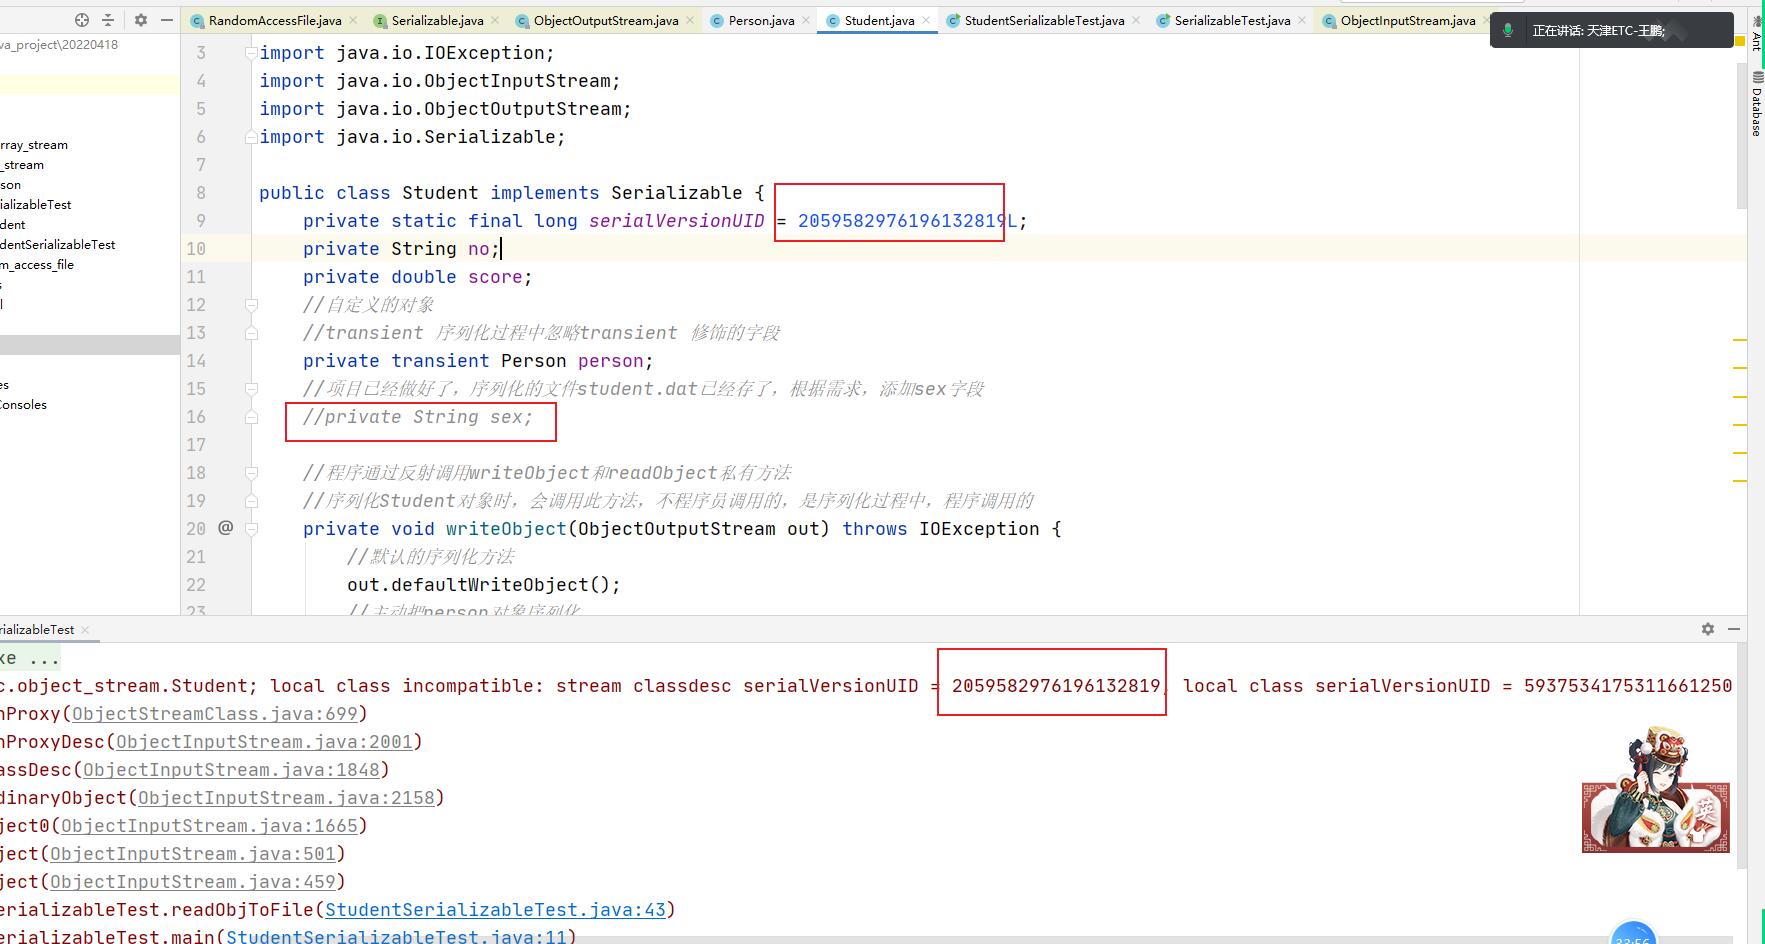Close the run tab in the console panel
1765x944 pixels.
85,630
